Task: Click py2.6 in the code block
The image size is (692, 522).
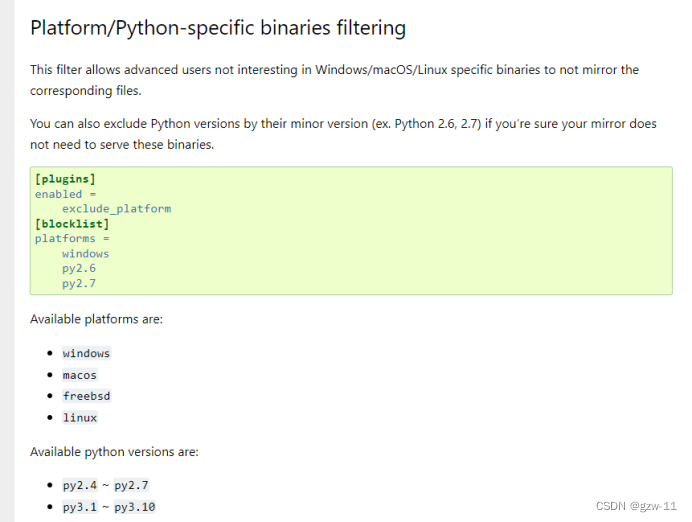Action: pos(79,269)
